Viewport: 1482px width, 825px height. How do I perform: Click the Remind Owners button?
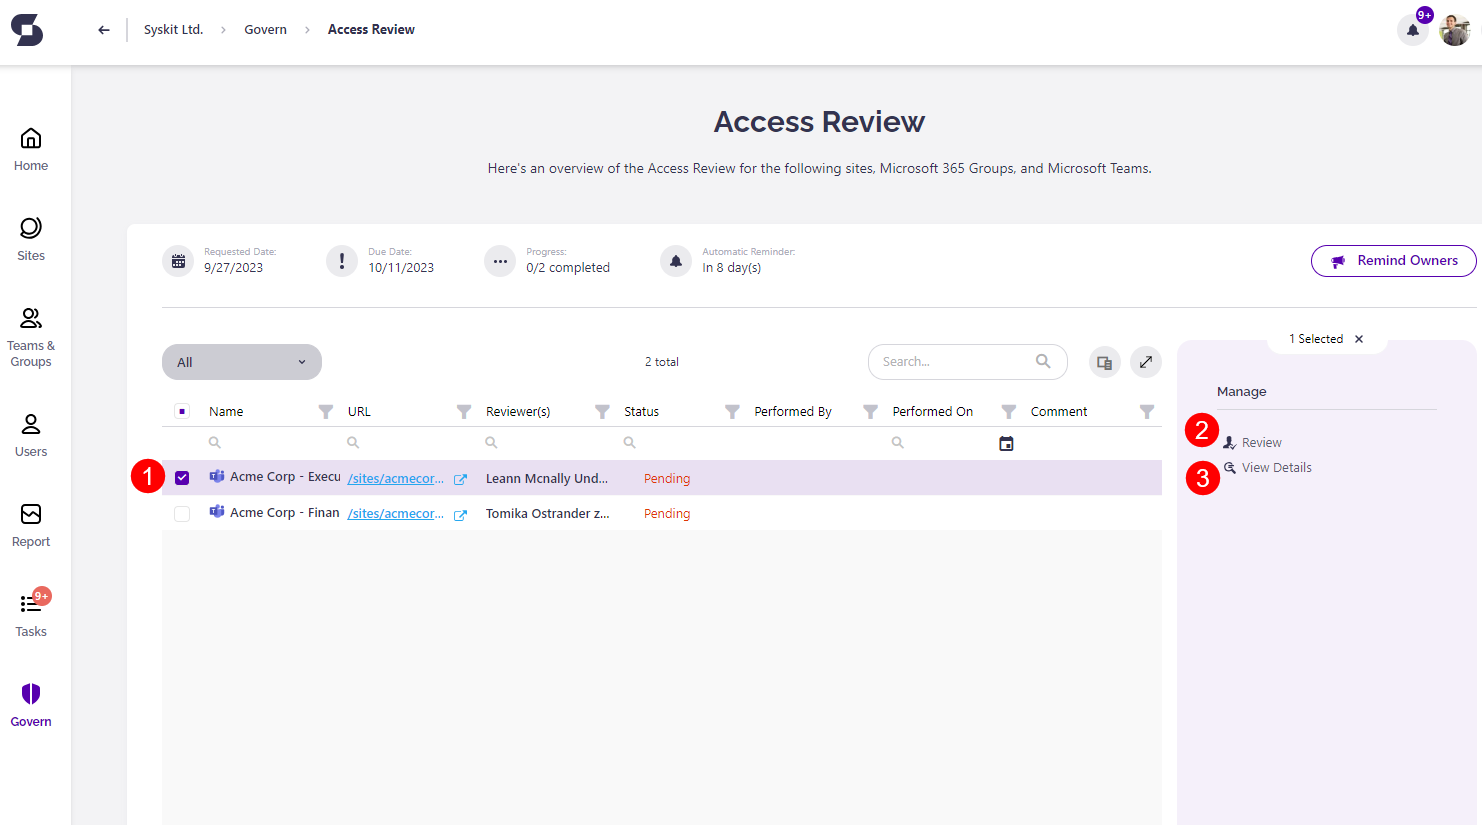coord(1393,260)
